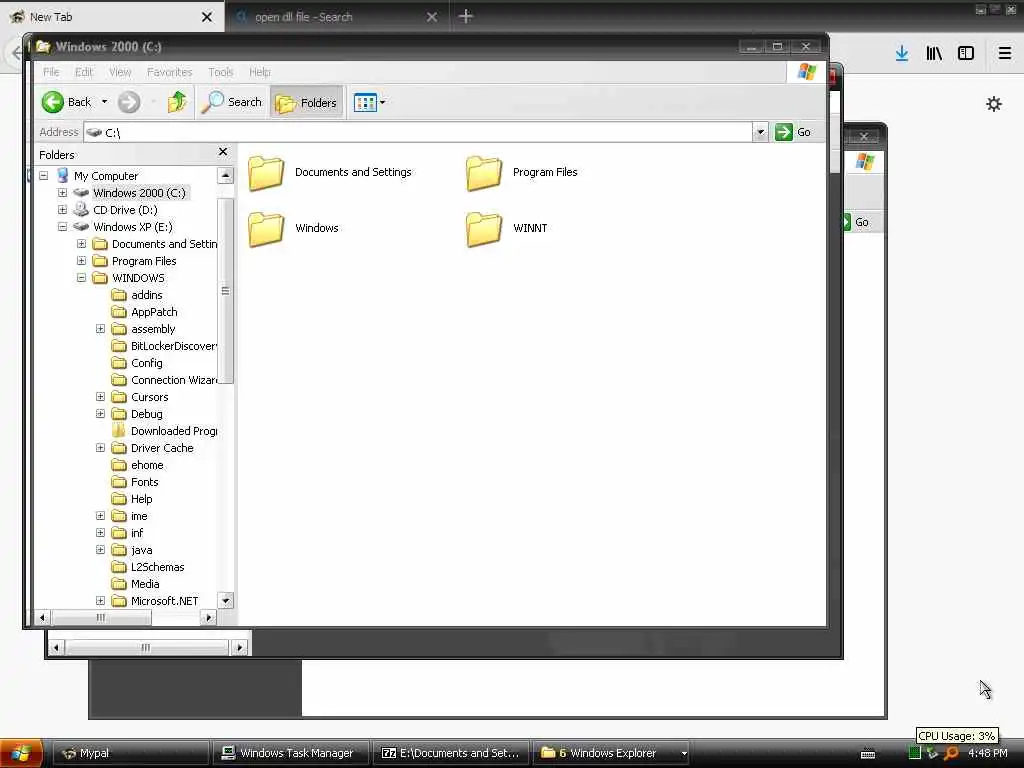Click folder tree horizontal scroll right arrow

(x=208, y=617)
